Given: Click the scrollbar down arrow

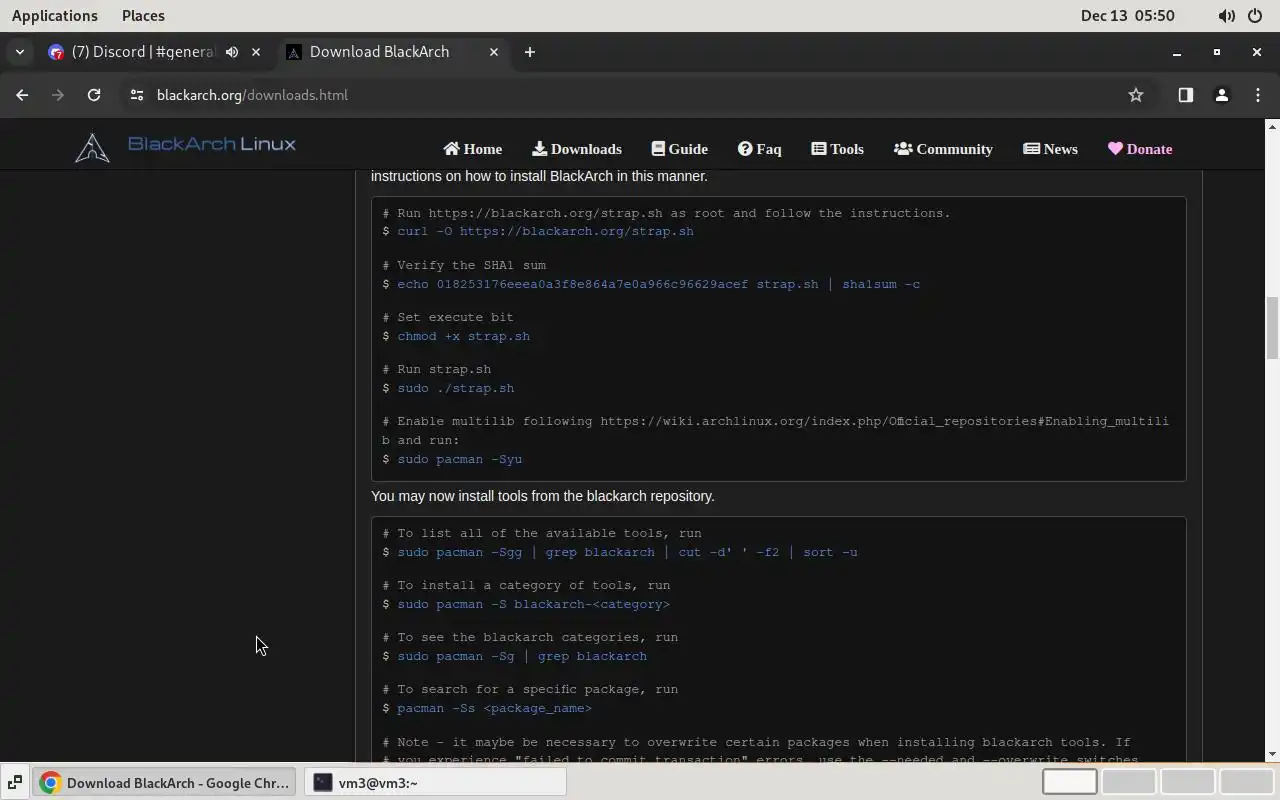Looking at the screenshot, I should [x=1272, y=754].
